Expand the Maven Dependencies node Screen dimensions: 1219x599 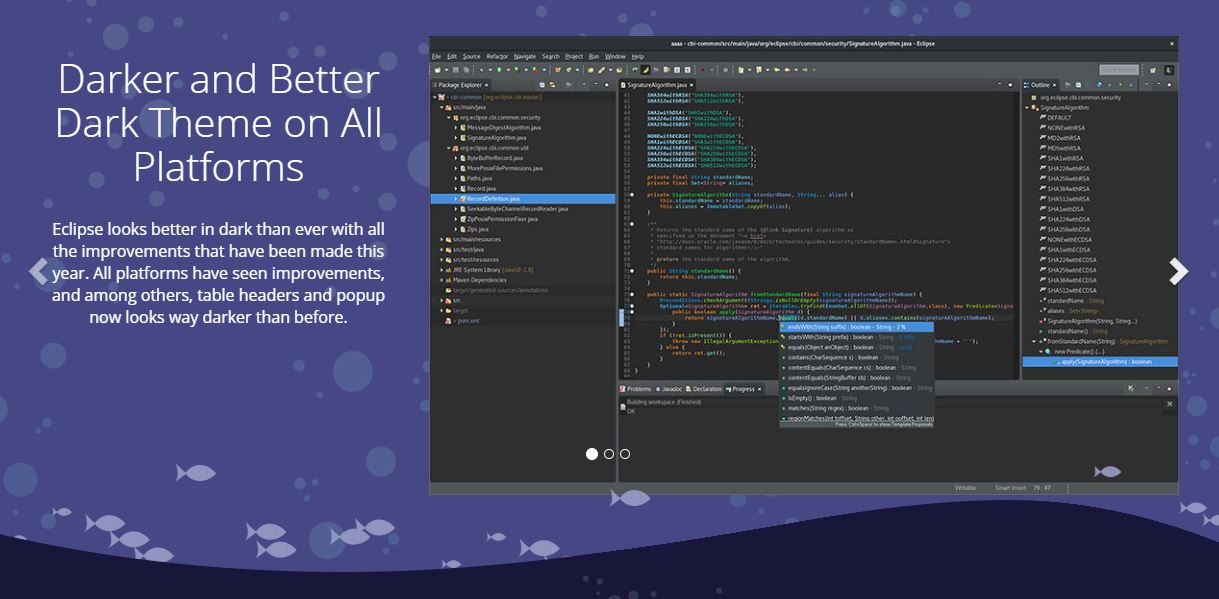pyautogui.click(x=443, y=280)
